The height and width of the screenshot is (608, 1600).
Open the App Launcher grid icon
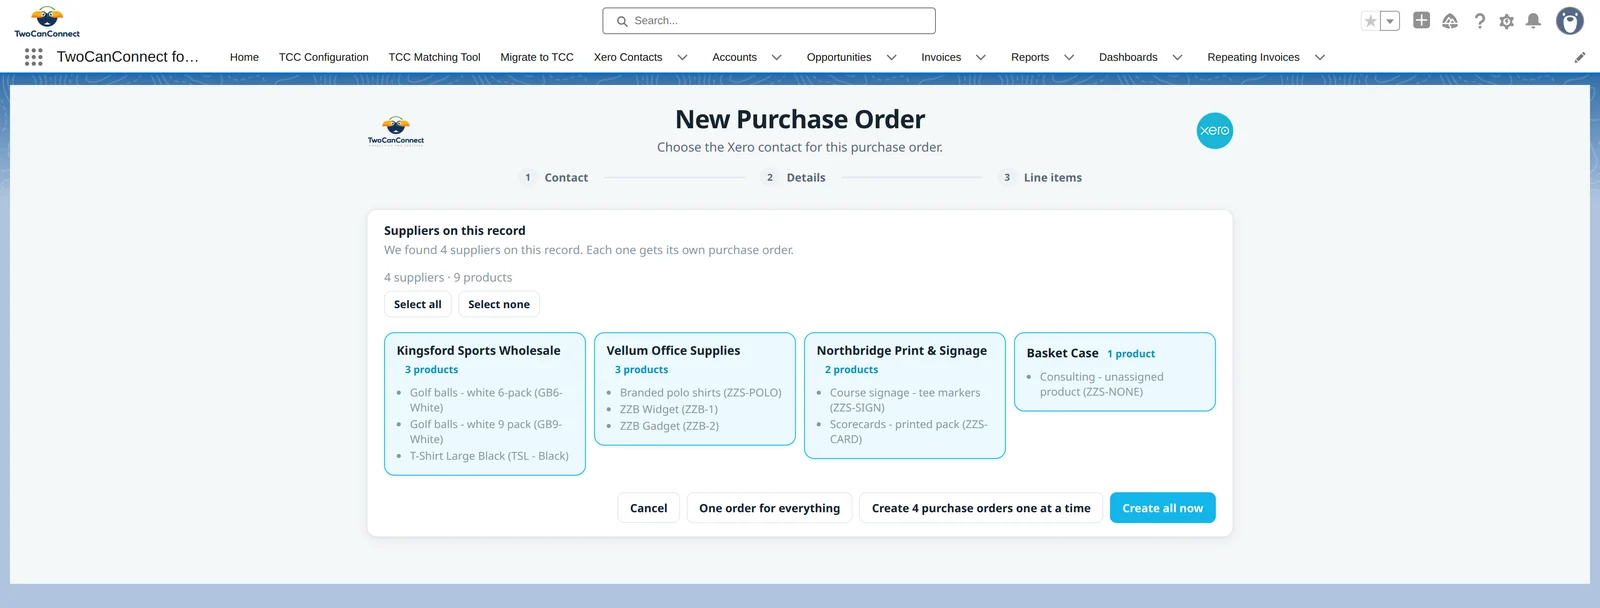pyautogui.click(x=33, y=57)
